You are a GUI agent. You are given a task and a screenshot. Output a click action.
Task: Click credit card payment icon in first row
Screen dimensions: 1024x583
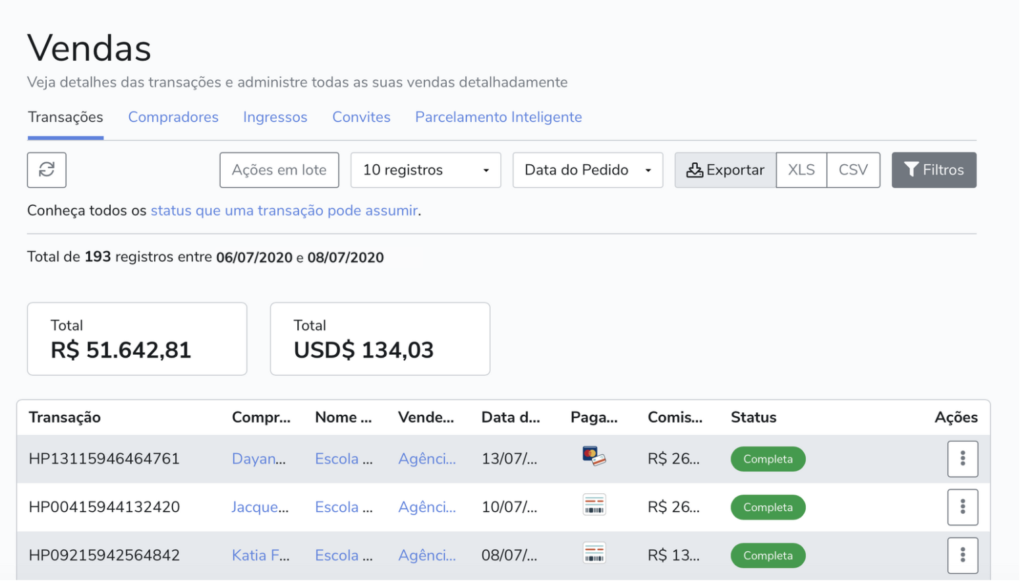pos(594,457)
